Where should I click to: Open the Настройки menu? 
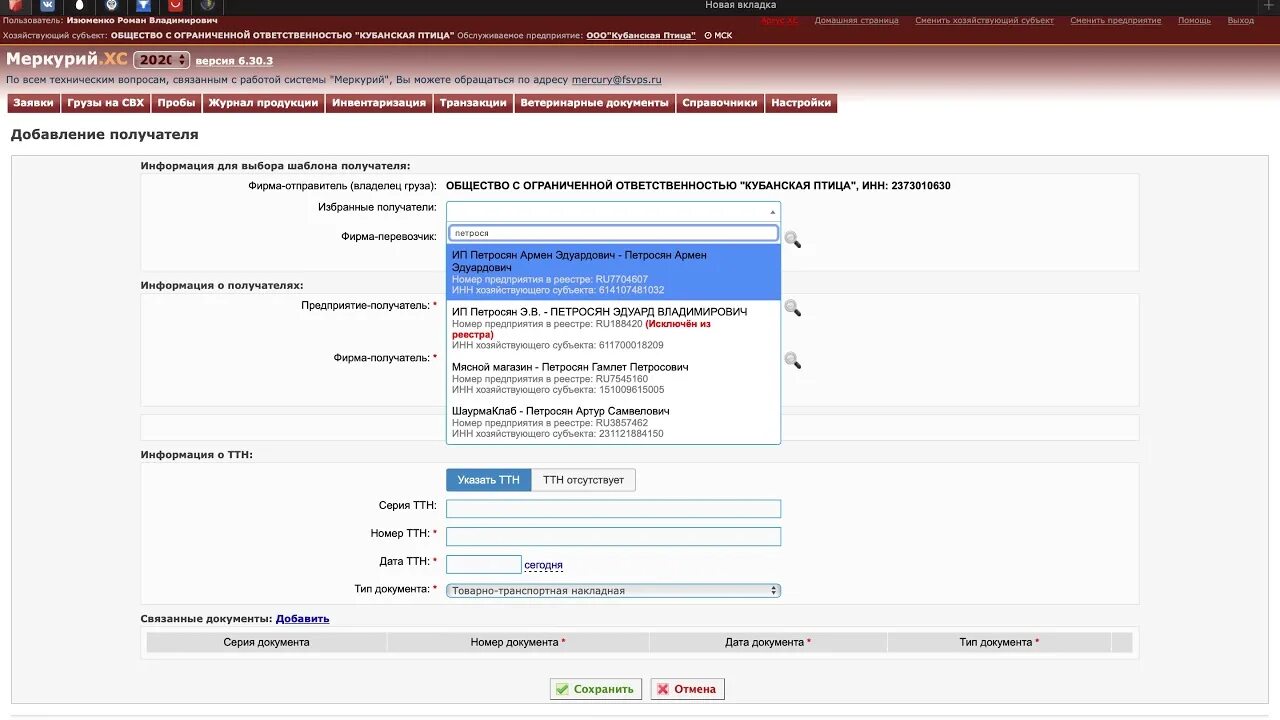(x=801, y=103)
